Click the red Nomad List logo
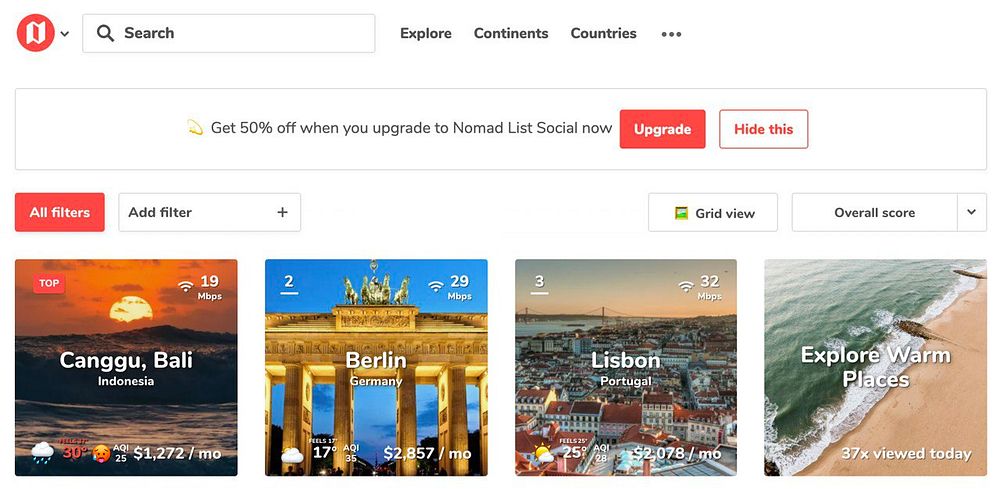Image resolution: width=1000 pixels, height=489 pixels. pyautogui.click(x=36, y=33)
